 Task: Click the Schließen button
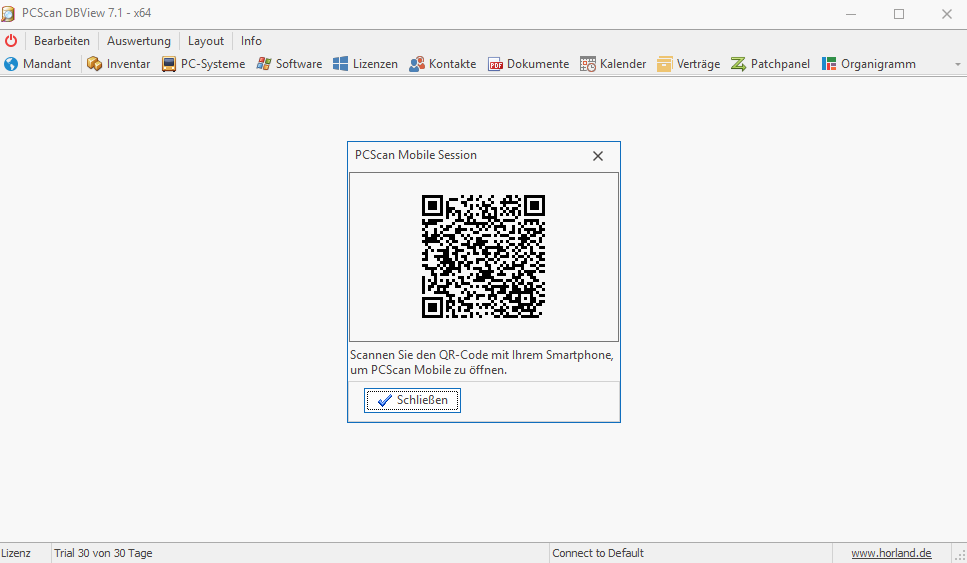coord(412,400)
